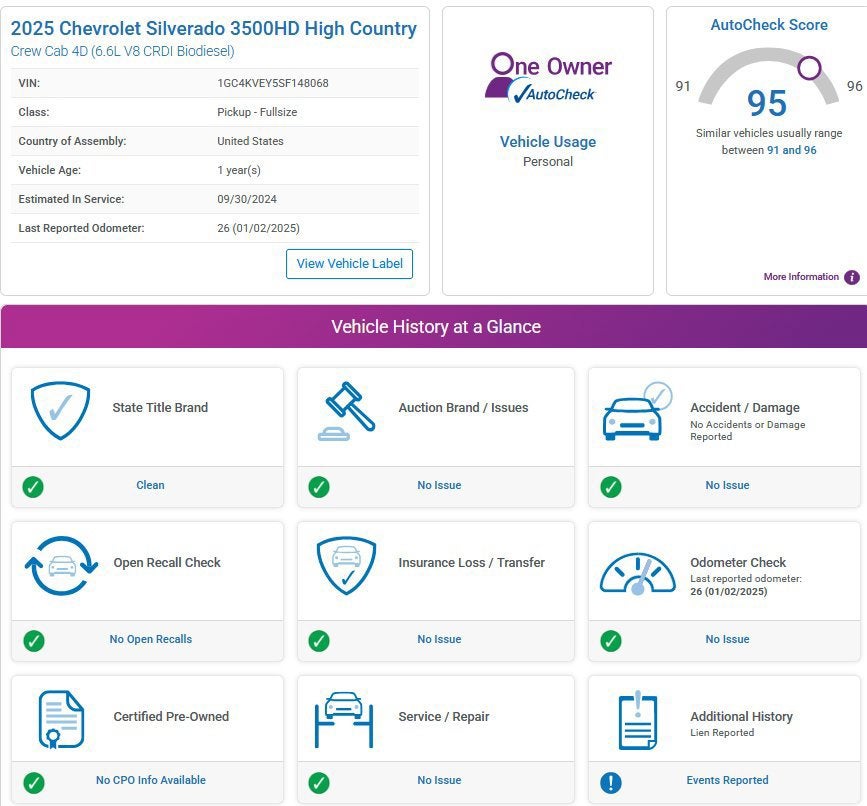Click the Accident / Damage car icon
867x806 pixels.
tap(637, 411)
